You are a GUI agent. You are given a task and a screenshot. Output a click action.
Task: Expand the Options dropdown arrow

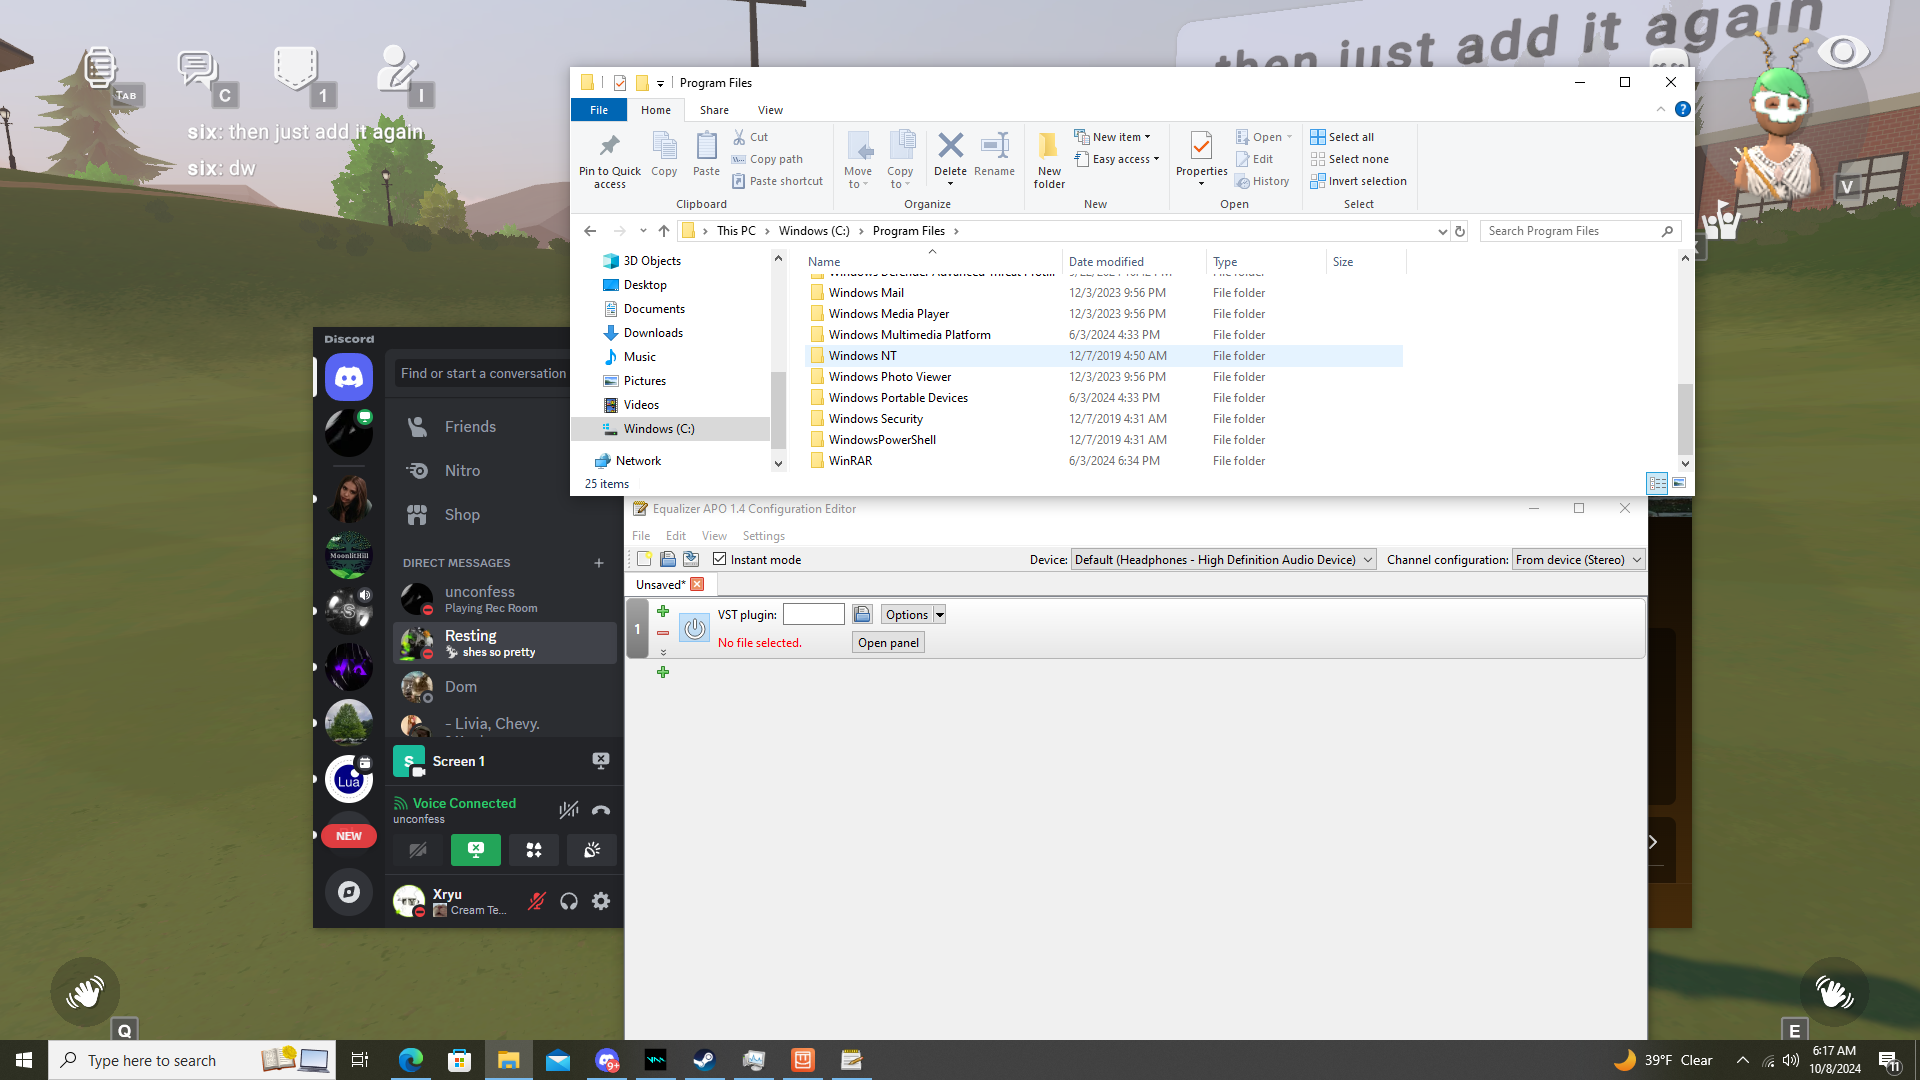pyautogui.click(x=940, y=614)
